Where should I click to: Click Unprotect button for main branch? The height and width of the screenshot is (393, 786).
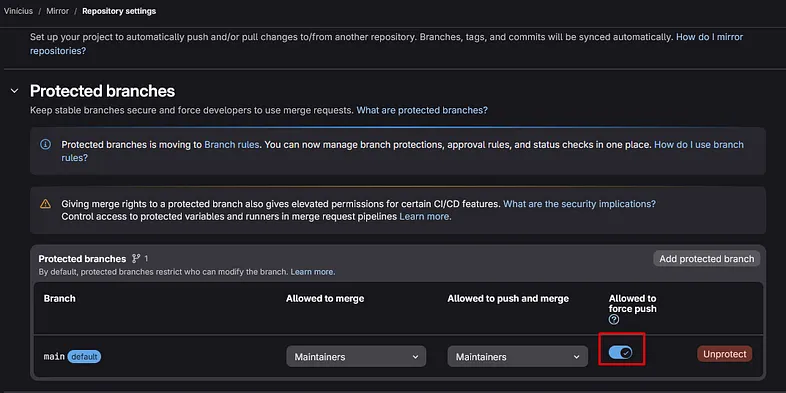click(x=724, y=354)
